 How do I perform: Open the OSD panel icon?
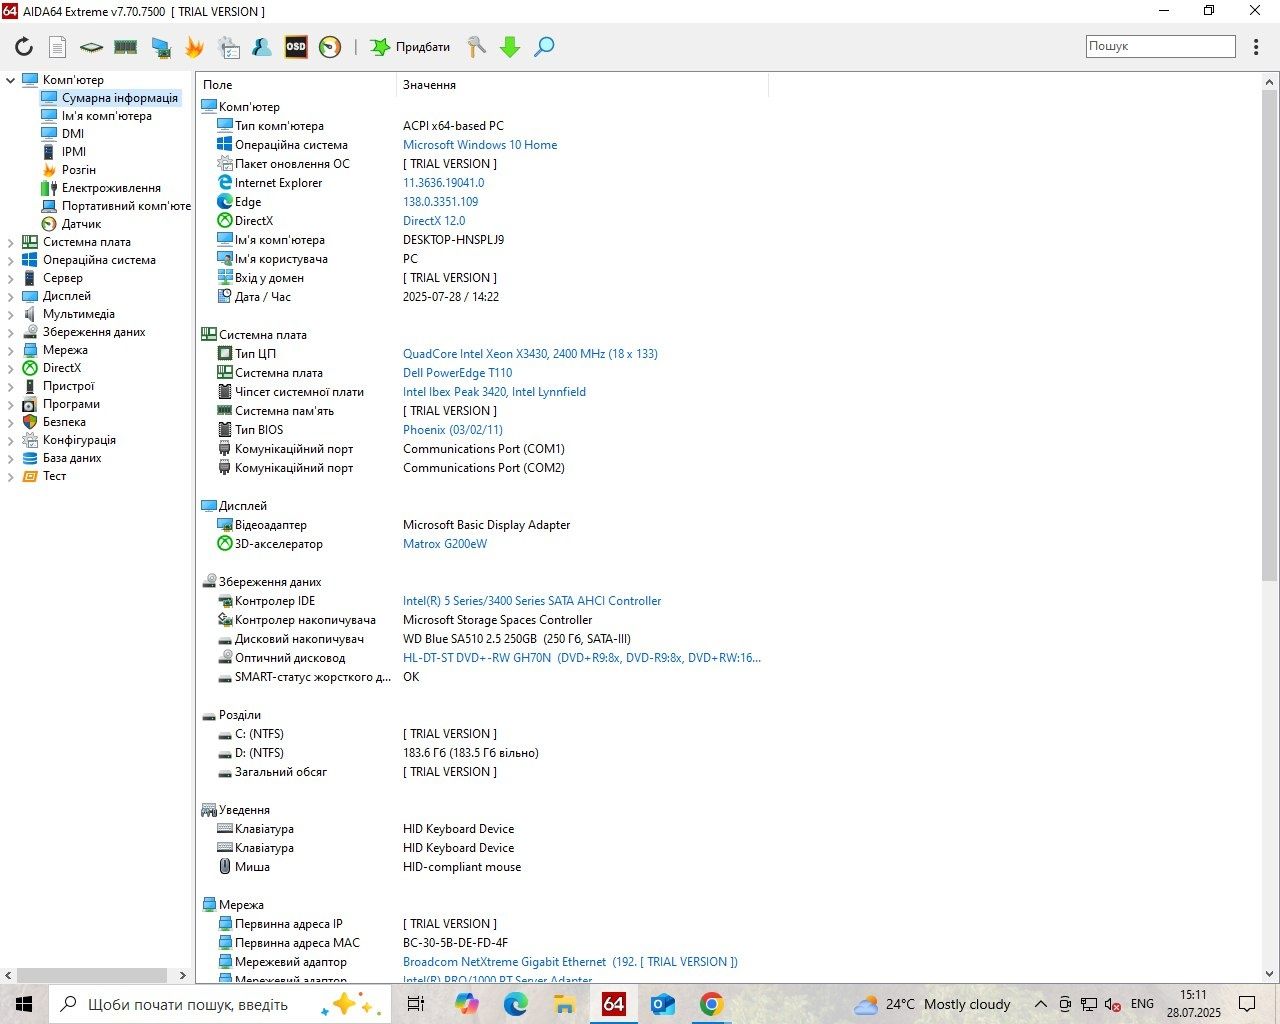(296, 47)
